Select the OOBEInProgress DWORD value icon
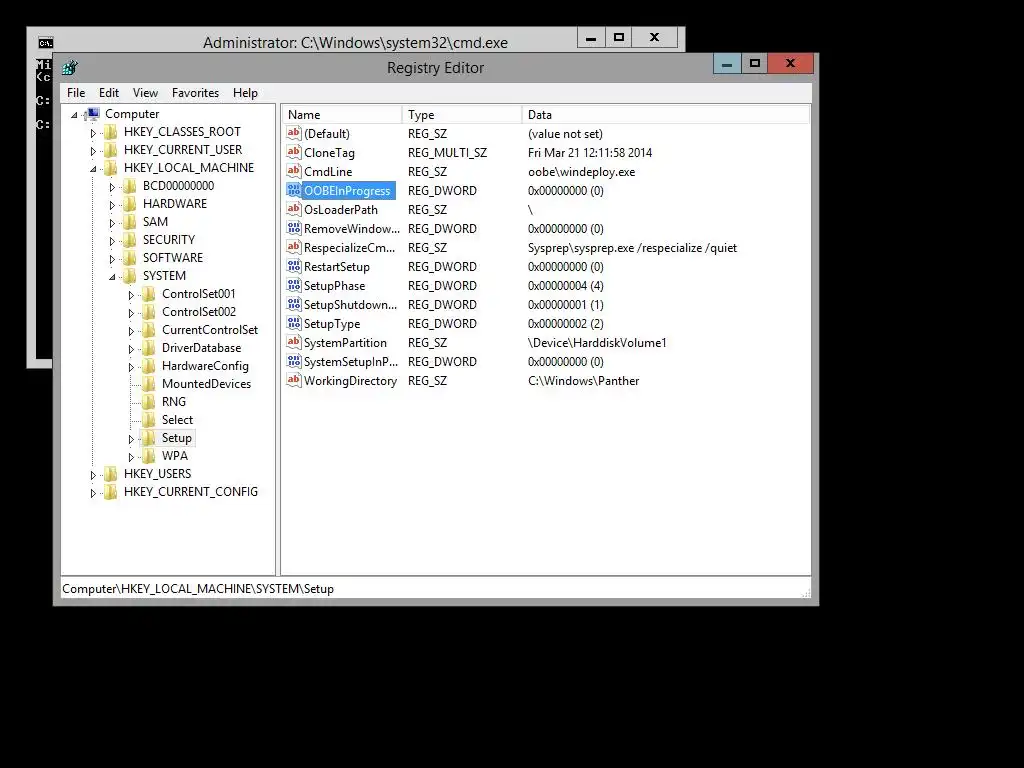Image resolution: width=1024 pixels, height=768 pixels. [294, 190]
